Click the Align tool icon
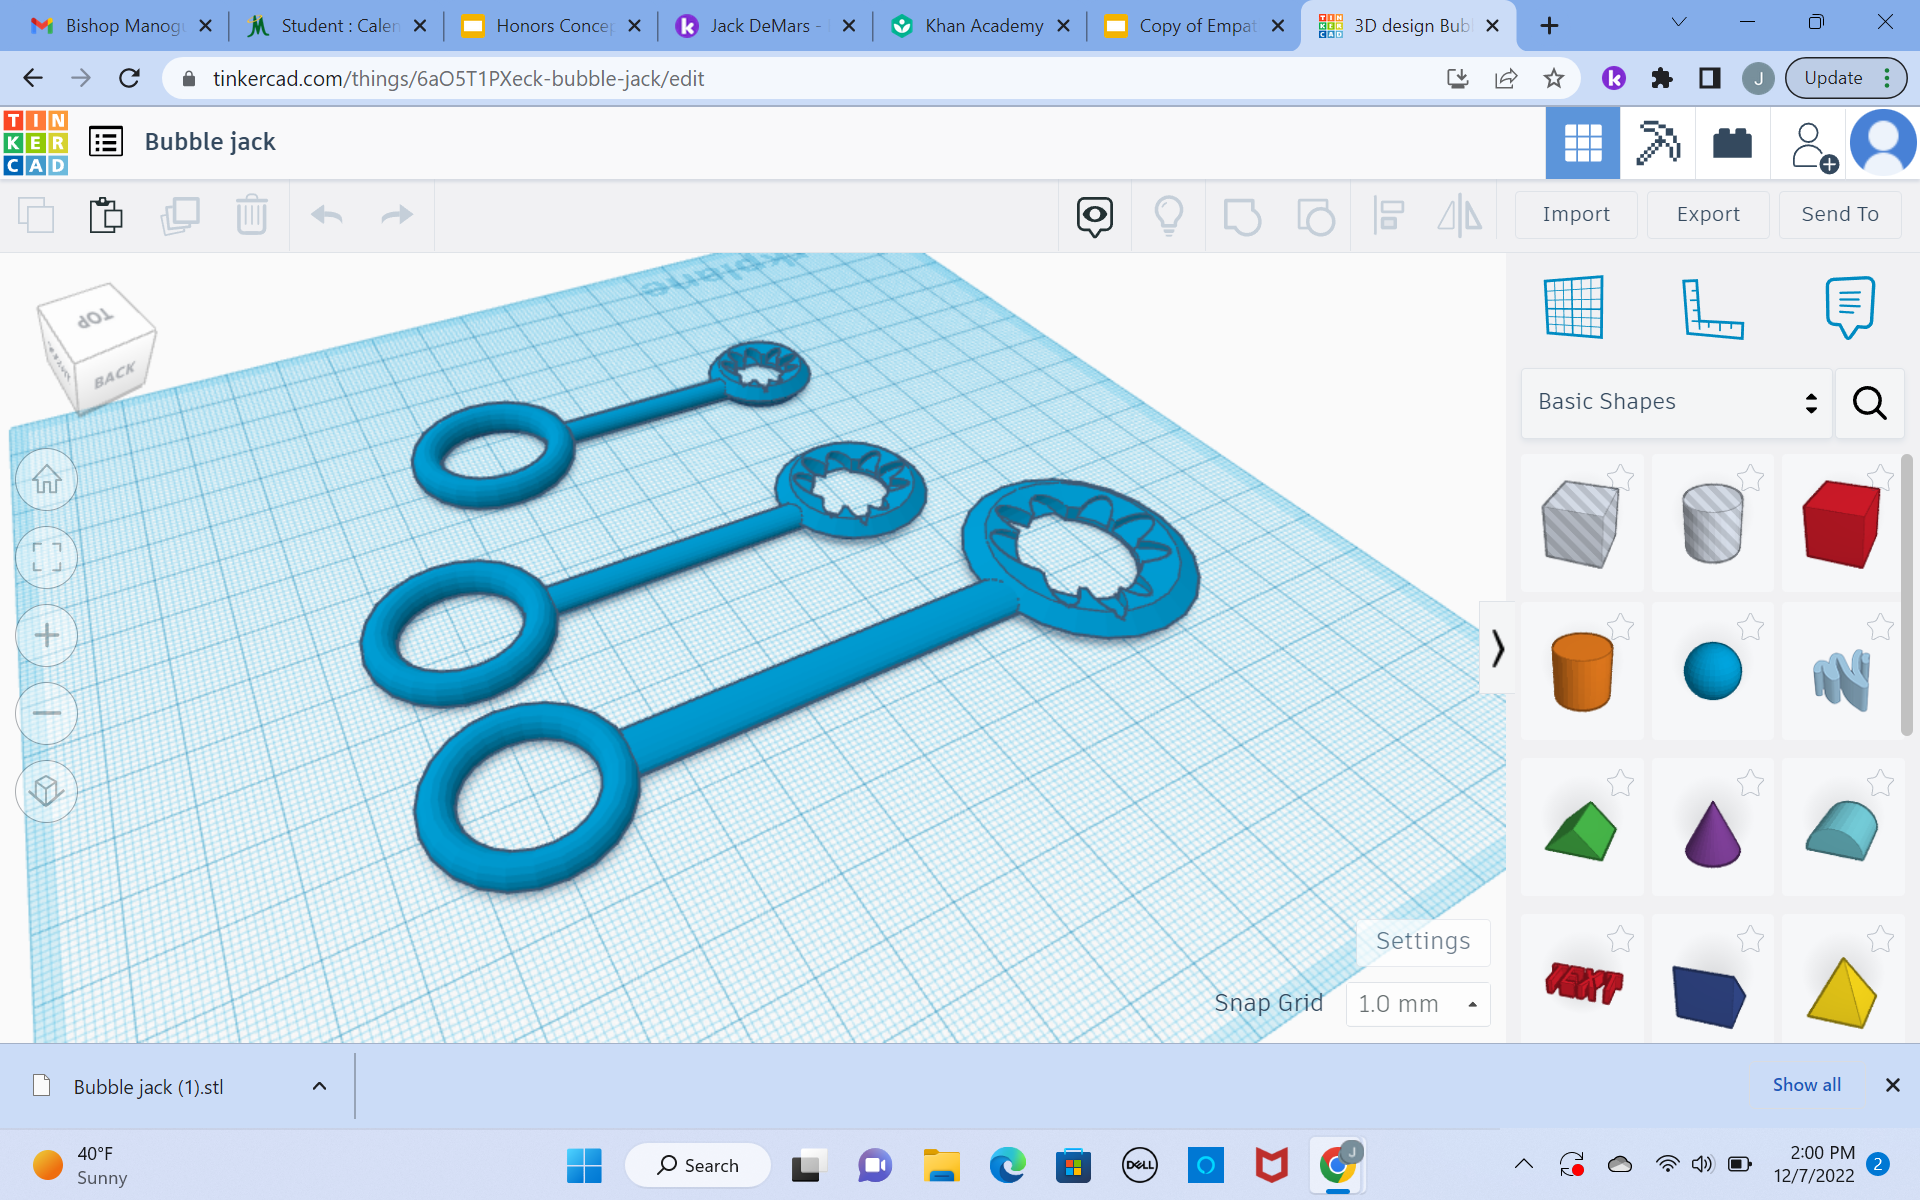Screen dimensions: 1920x1200 (1388, 215)
